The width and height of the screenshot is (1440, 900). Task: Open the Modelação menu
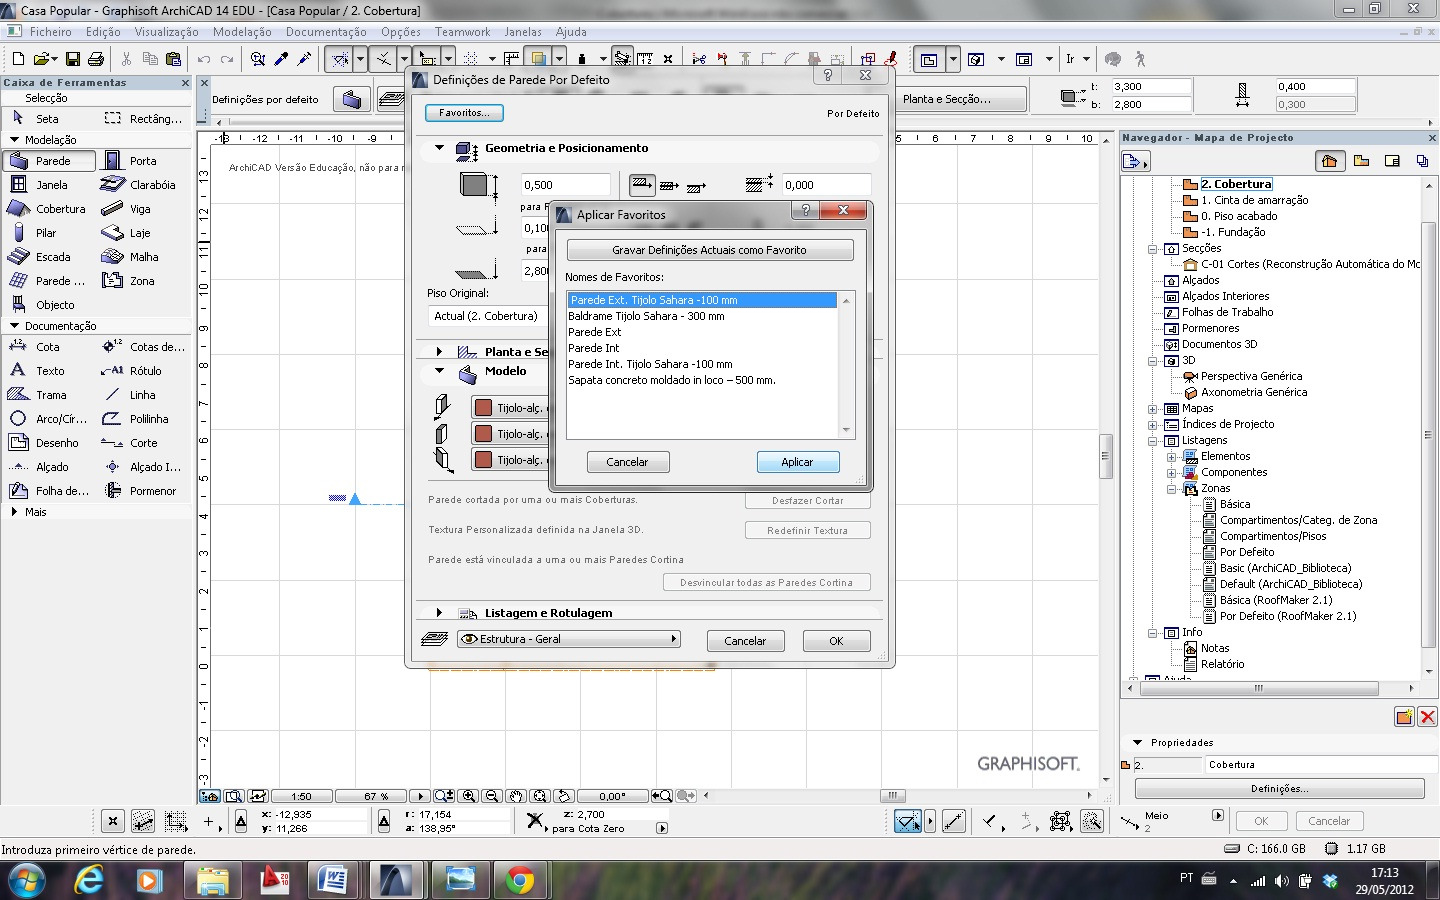[x=242, y=32]
